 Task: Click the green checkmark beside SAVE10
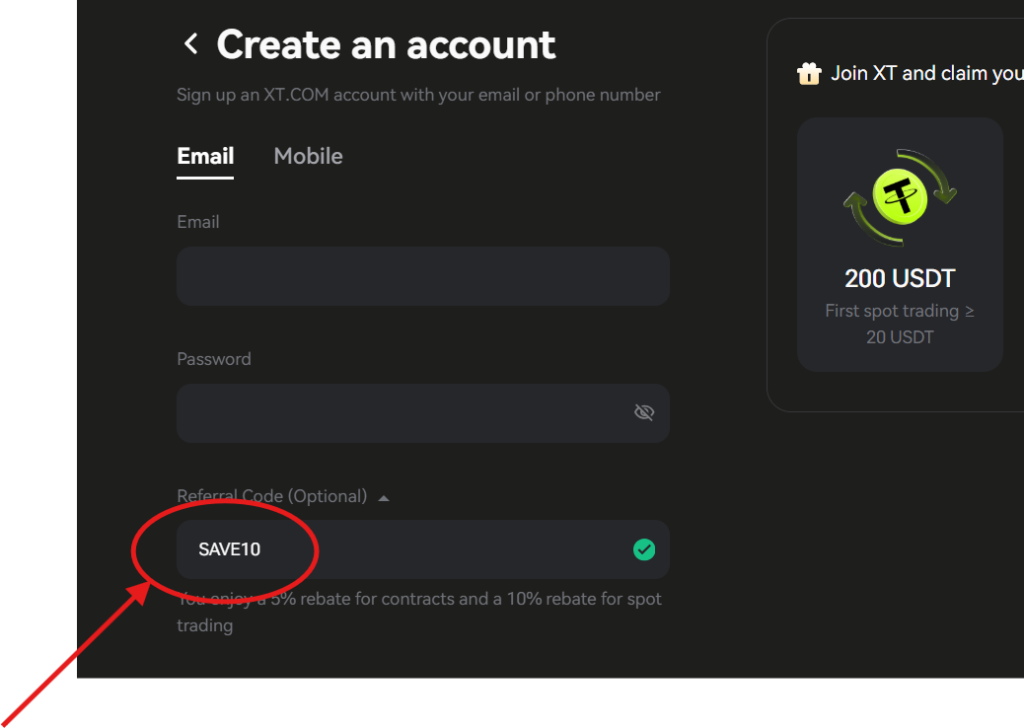coord(644,549)
